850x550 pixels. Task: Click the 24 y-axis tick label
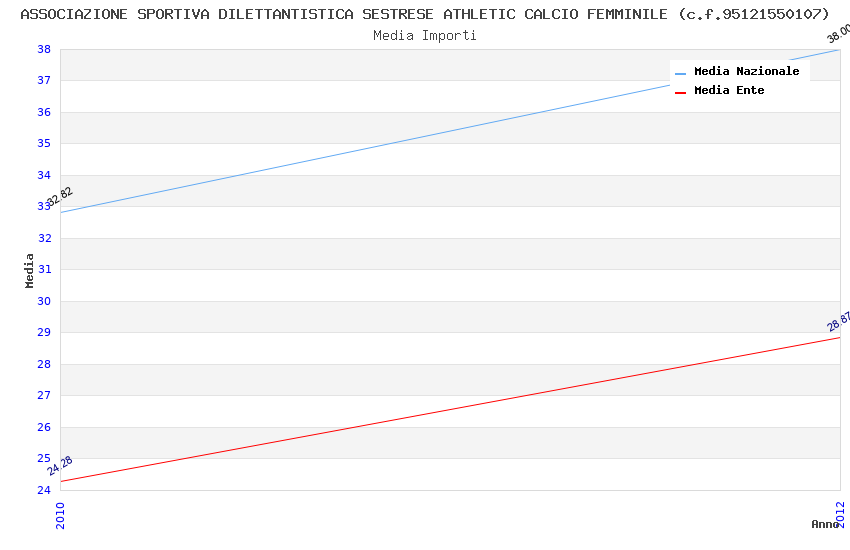point(44,490)
